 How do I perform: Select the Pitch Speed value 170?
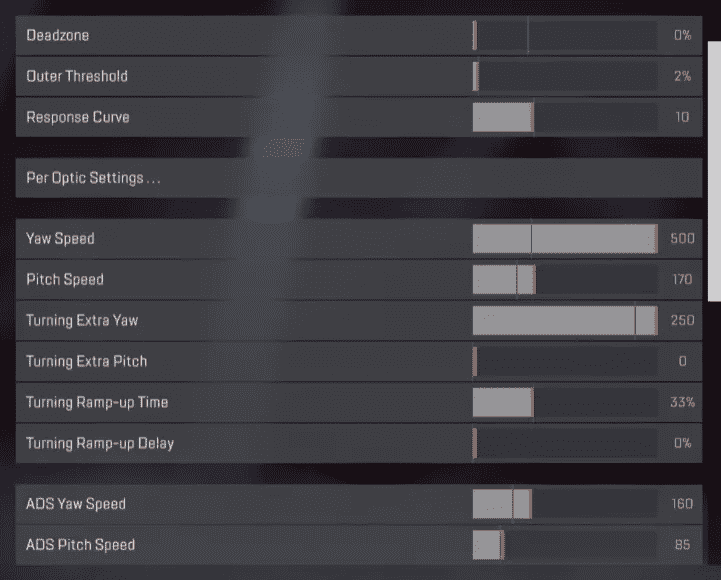[682, 280]
